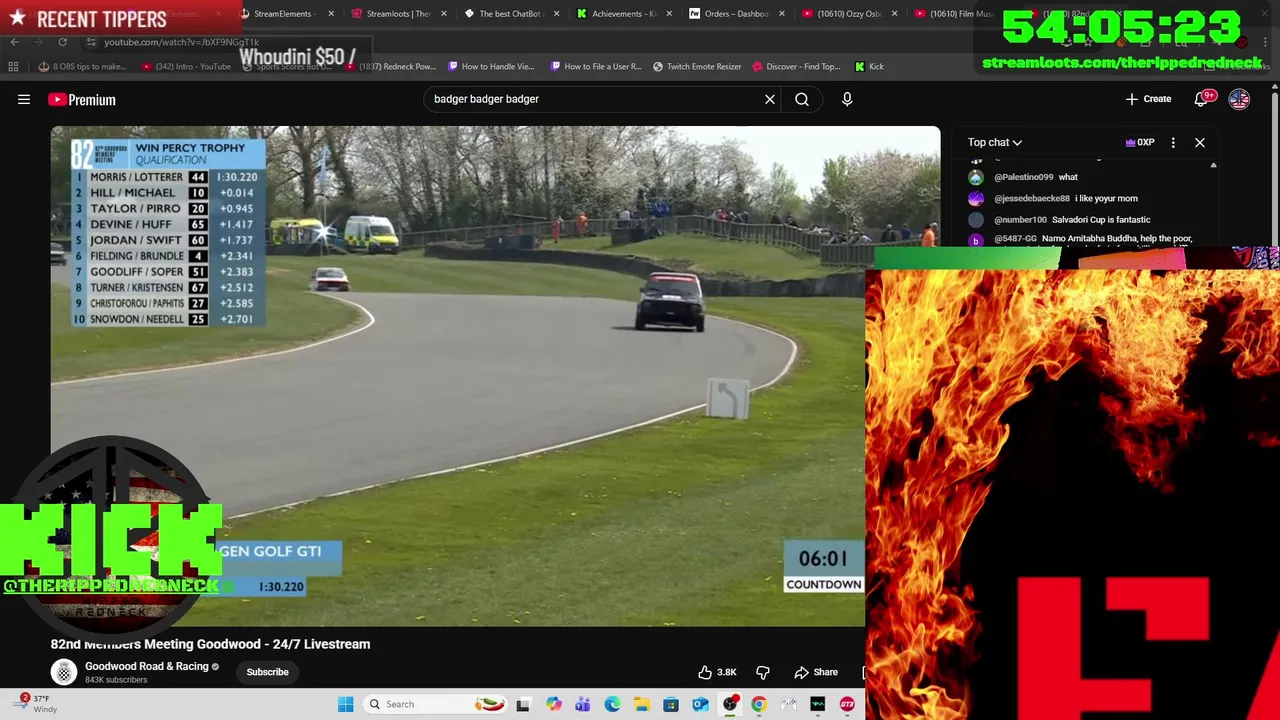Open the 0XP crown badge in chat
The height and width of the screenshot is (720, 1280).
click(x=1140, y=142)
